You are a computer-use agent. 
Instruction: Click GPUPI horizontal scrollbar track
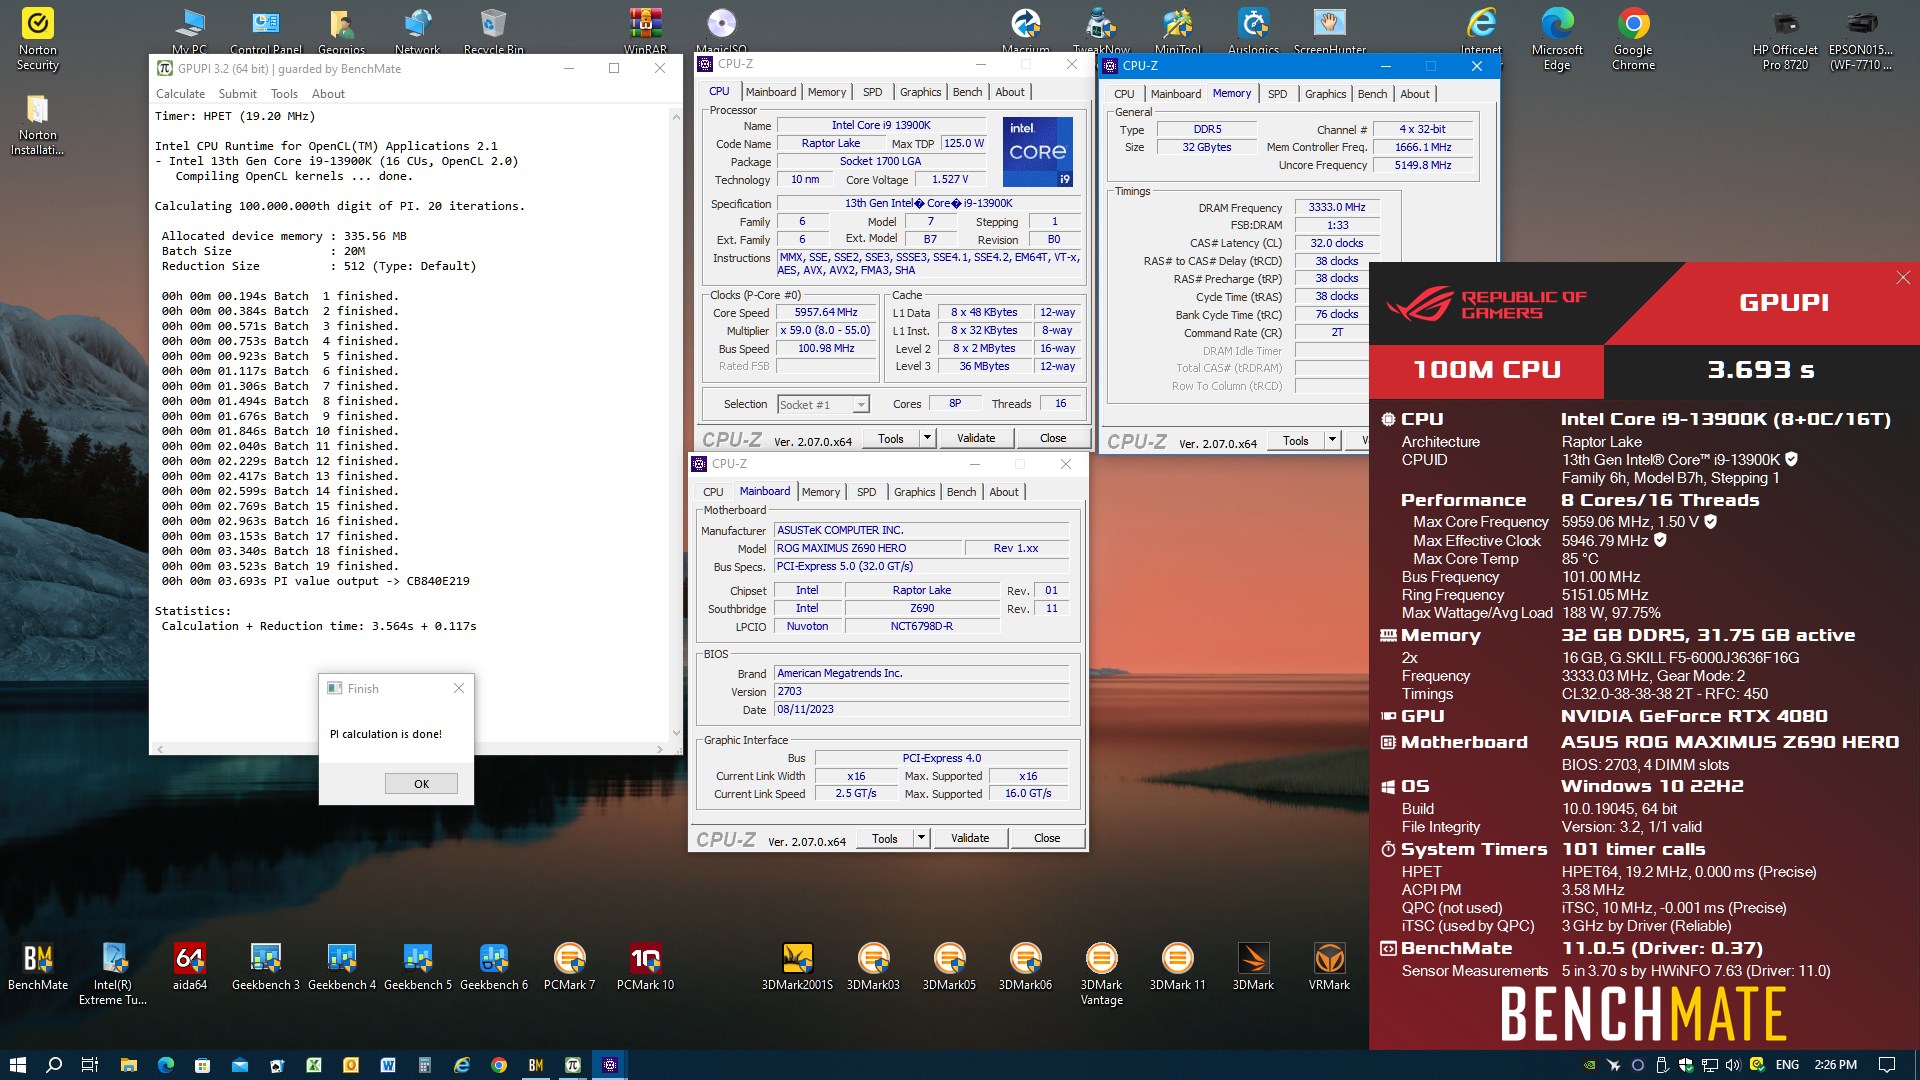point(410,749)
